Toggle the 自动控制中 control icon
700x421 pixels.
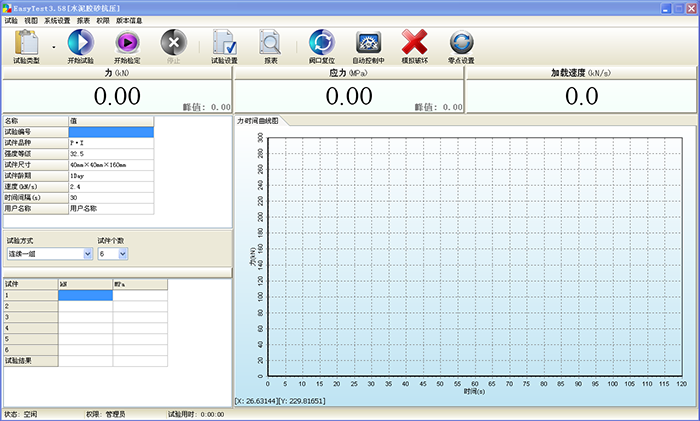[x=368, y=42]
